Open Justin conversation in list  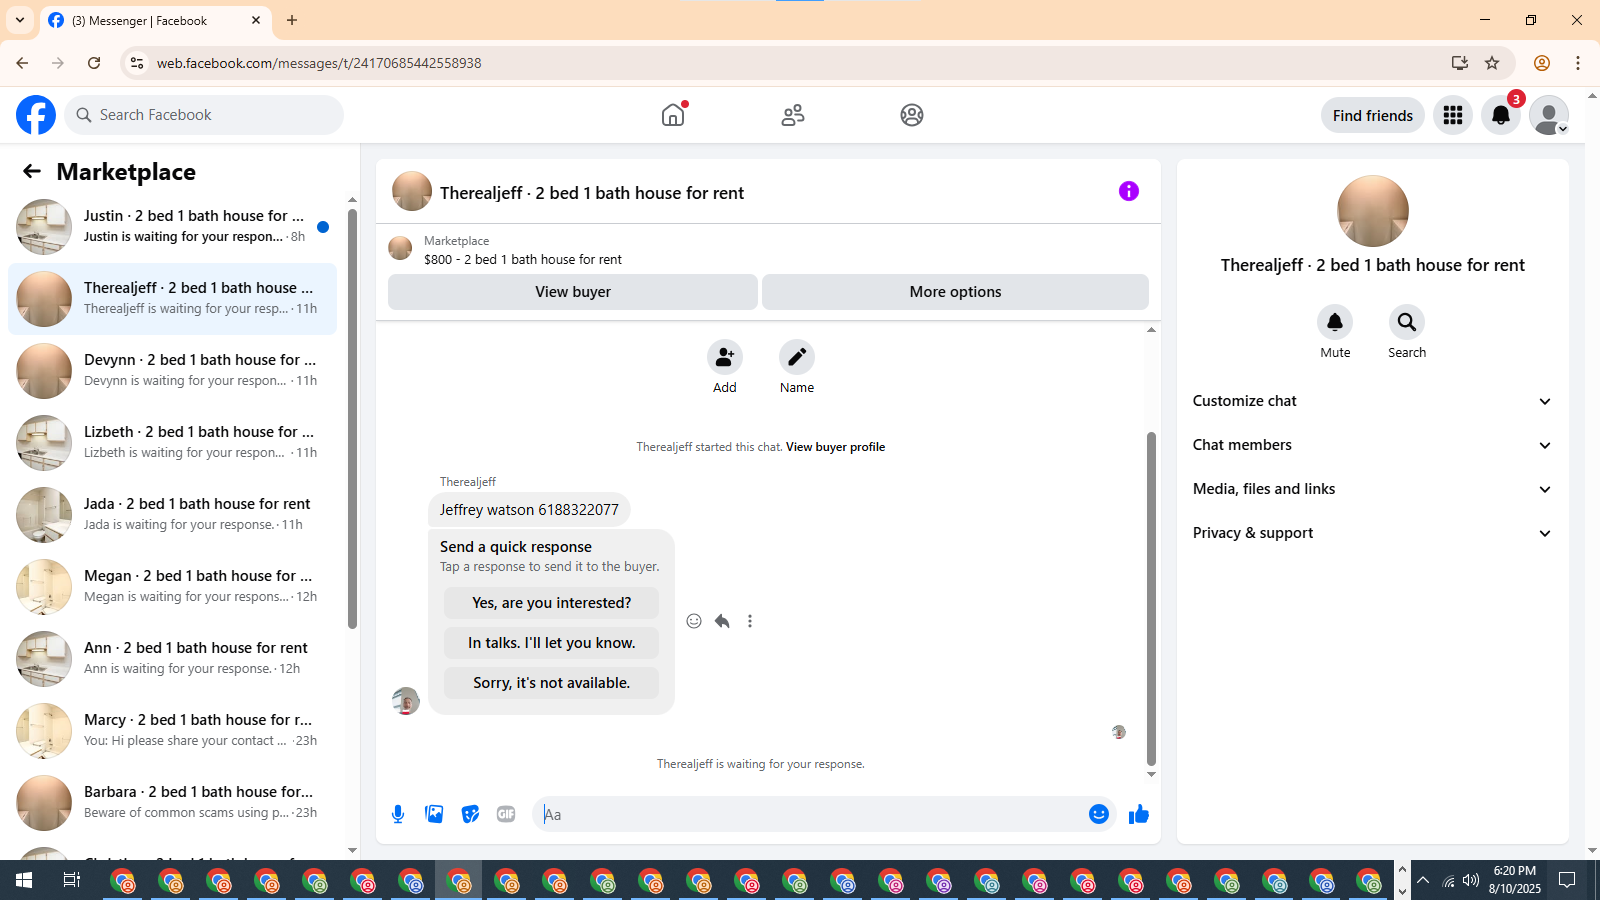tap(172, 227)
